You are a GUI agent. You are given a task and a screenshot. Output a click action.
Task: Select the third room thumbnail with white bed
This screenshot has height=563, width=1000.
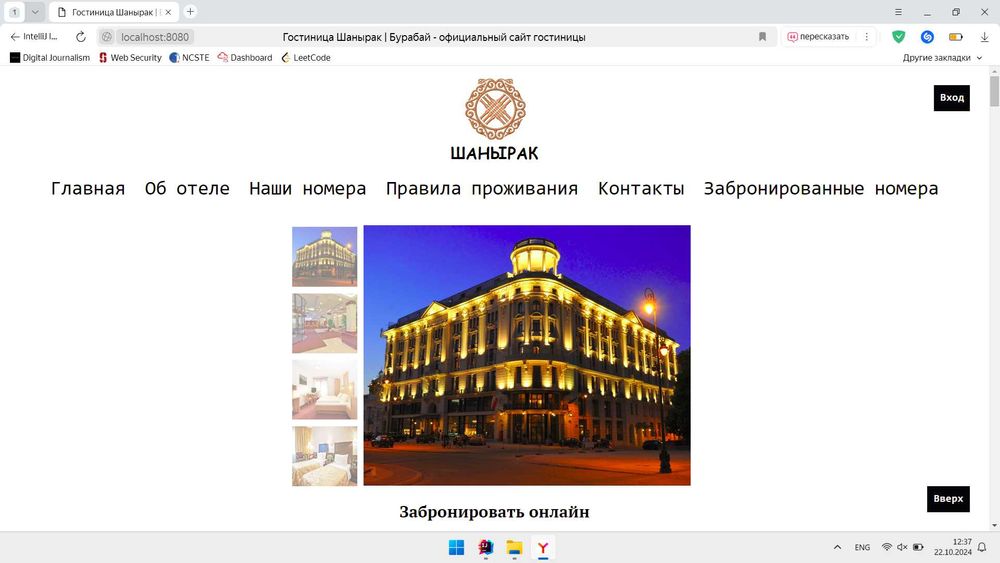pos(325,390)
